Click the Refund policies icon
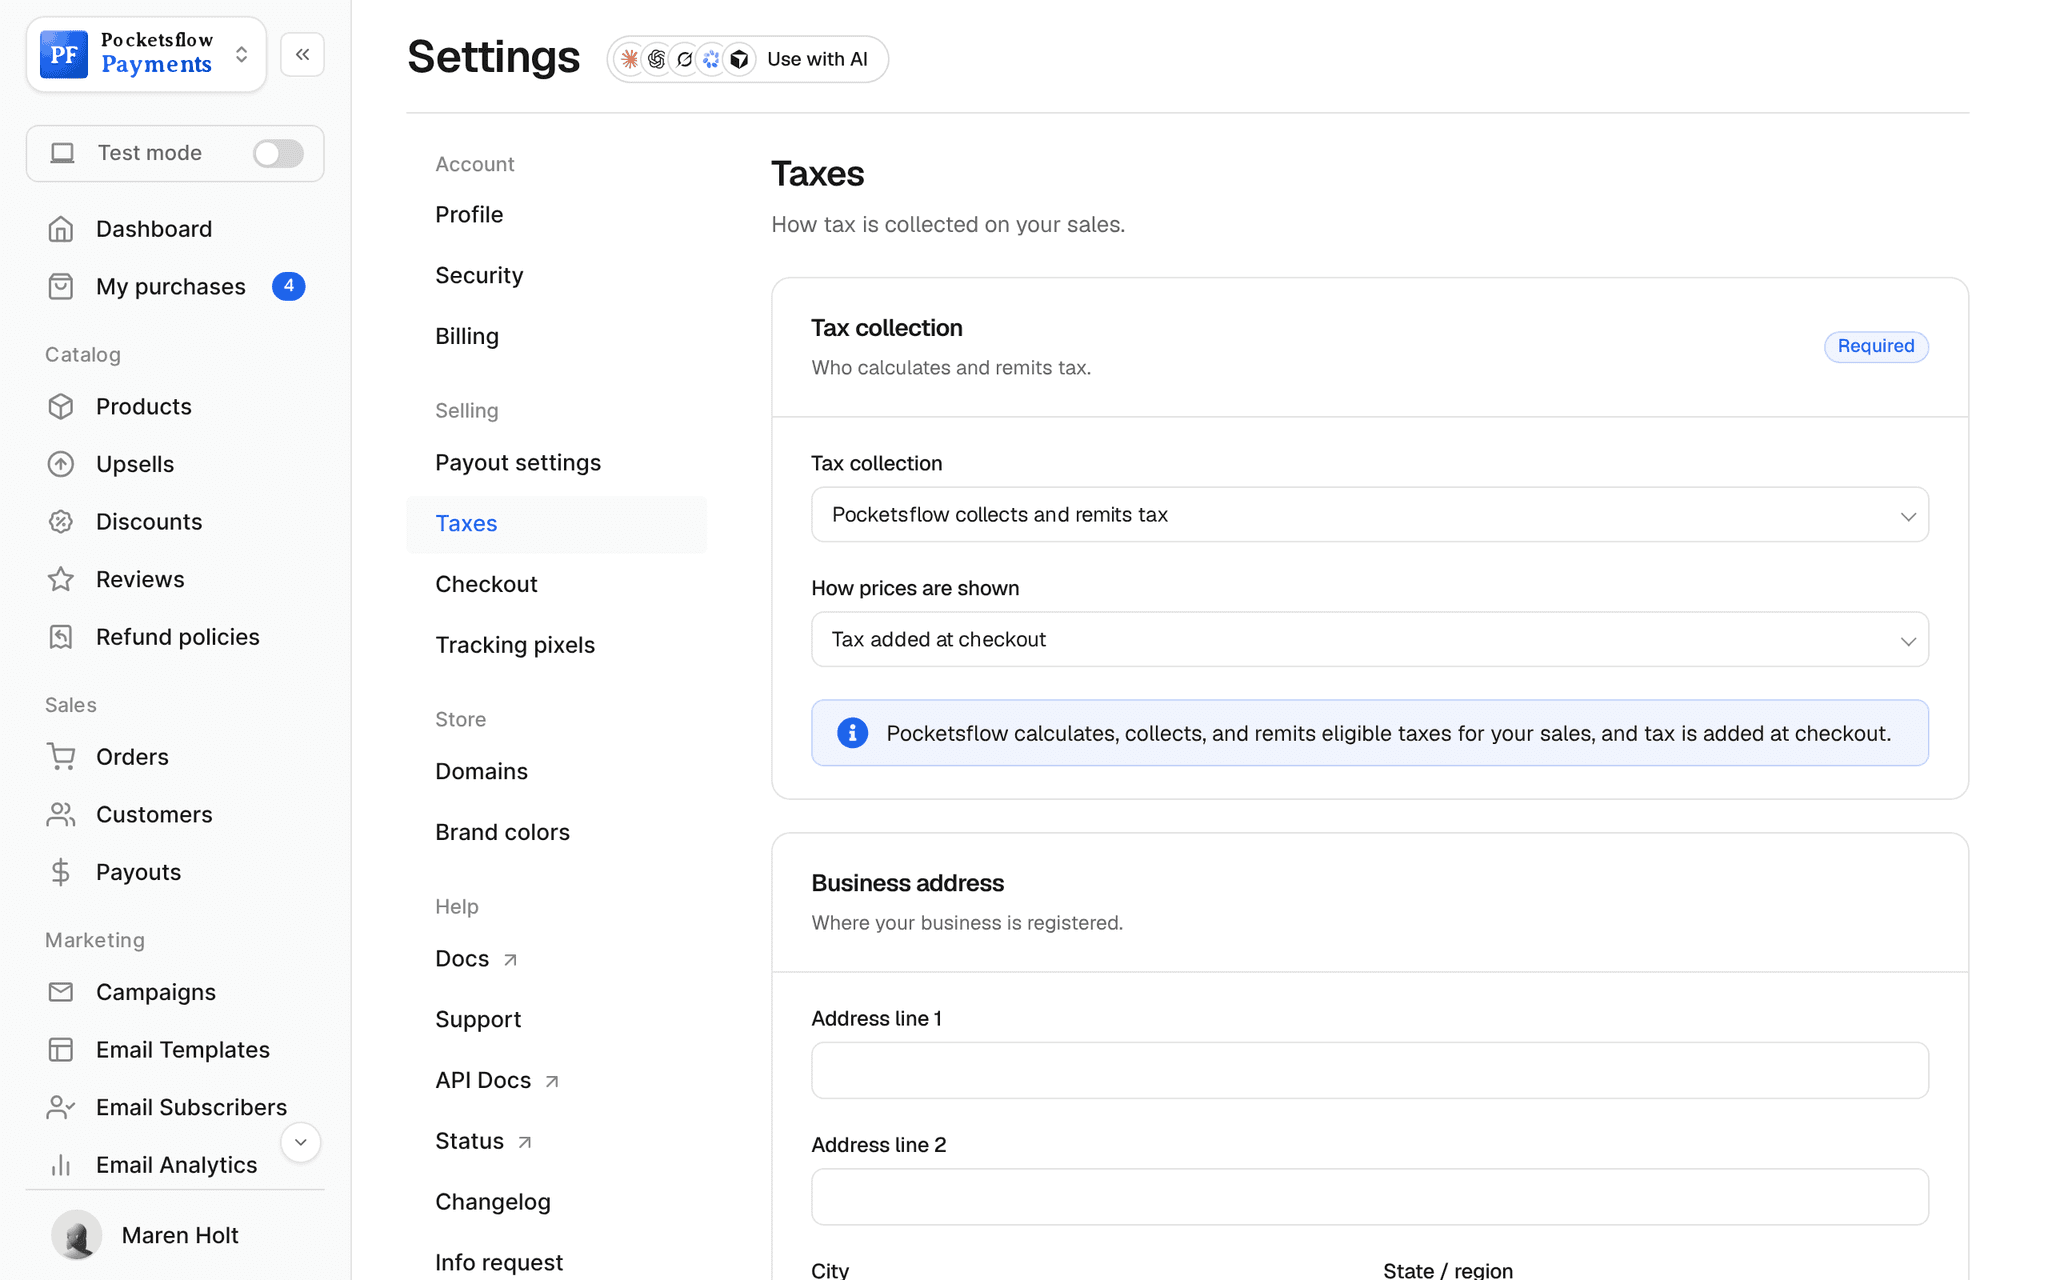Screen dimensions: 2048x1280 point(61,637)
